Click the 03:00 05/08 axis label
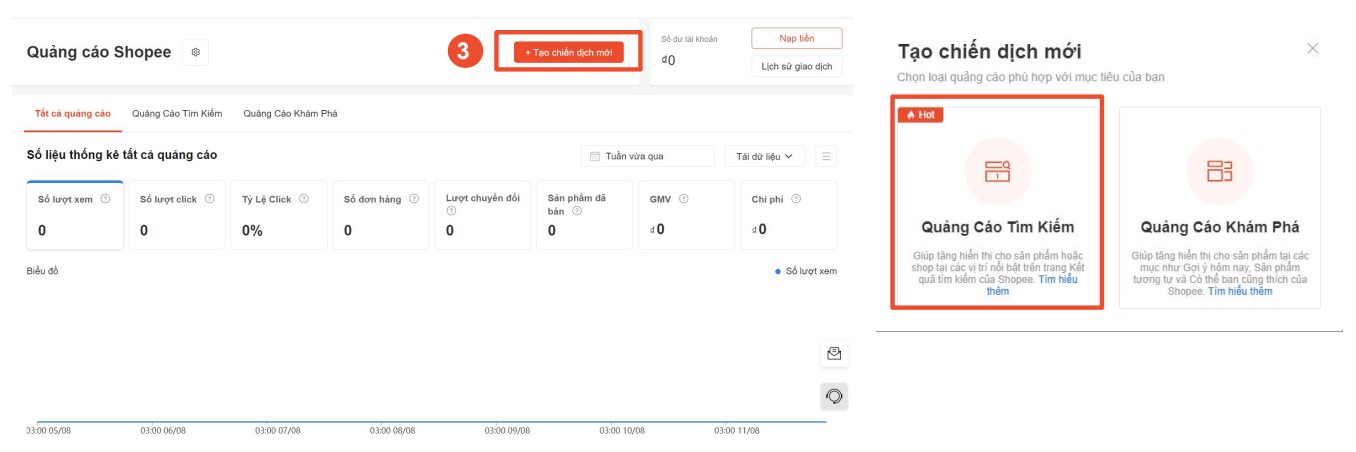1356x452 pixels. tap(49, 431)
